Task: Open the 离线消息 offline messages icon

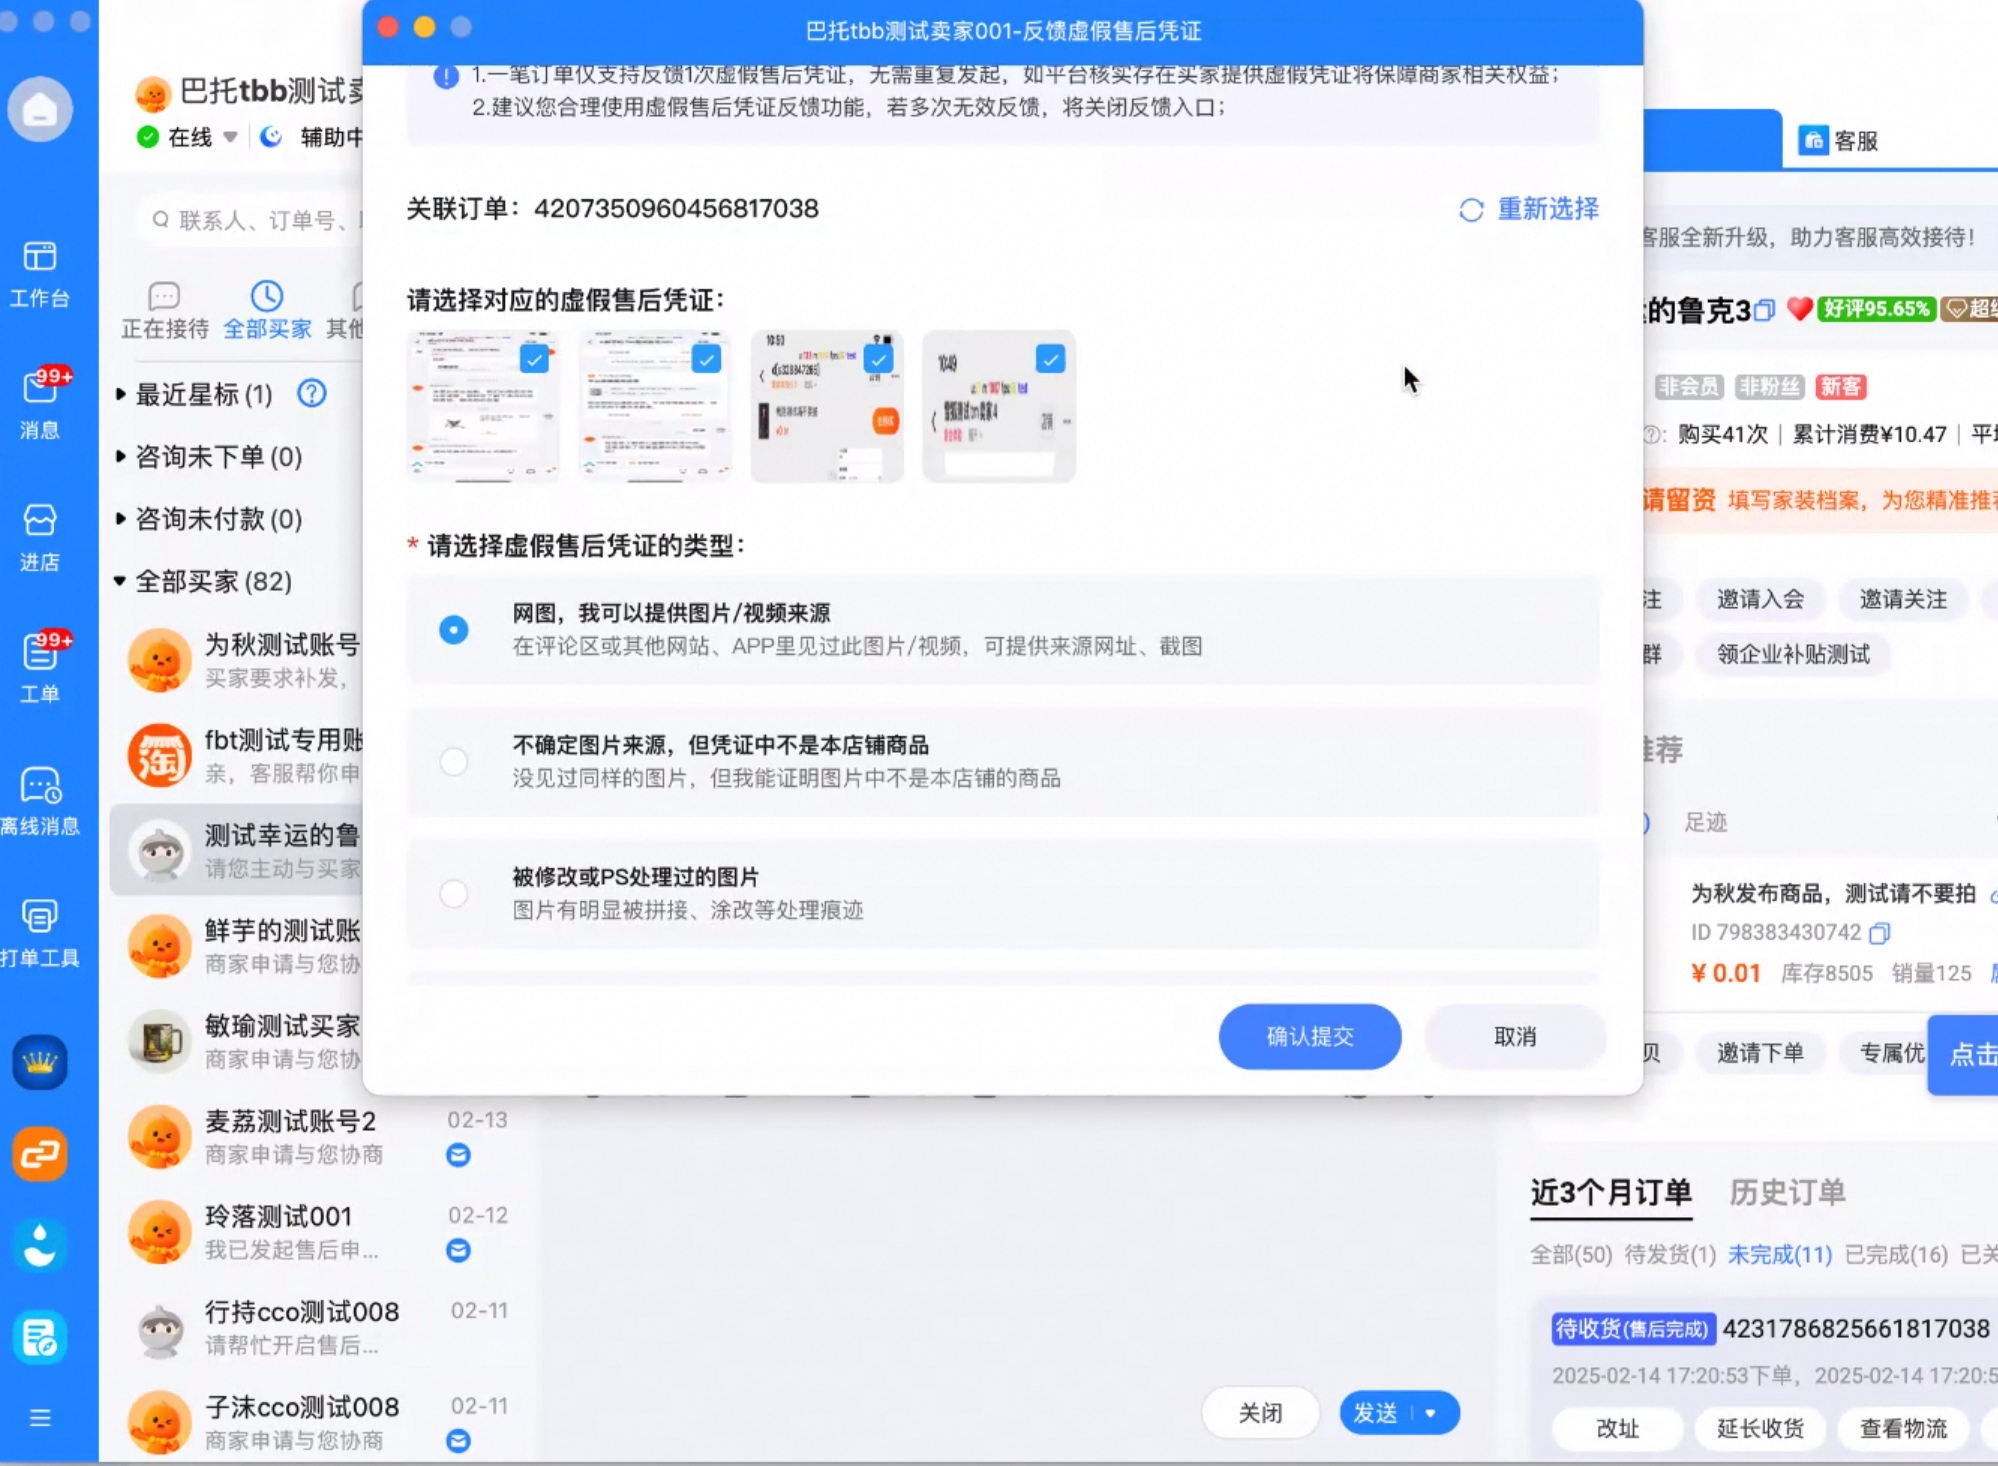Action: coord(39,801)
